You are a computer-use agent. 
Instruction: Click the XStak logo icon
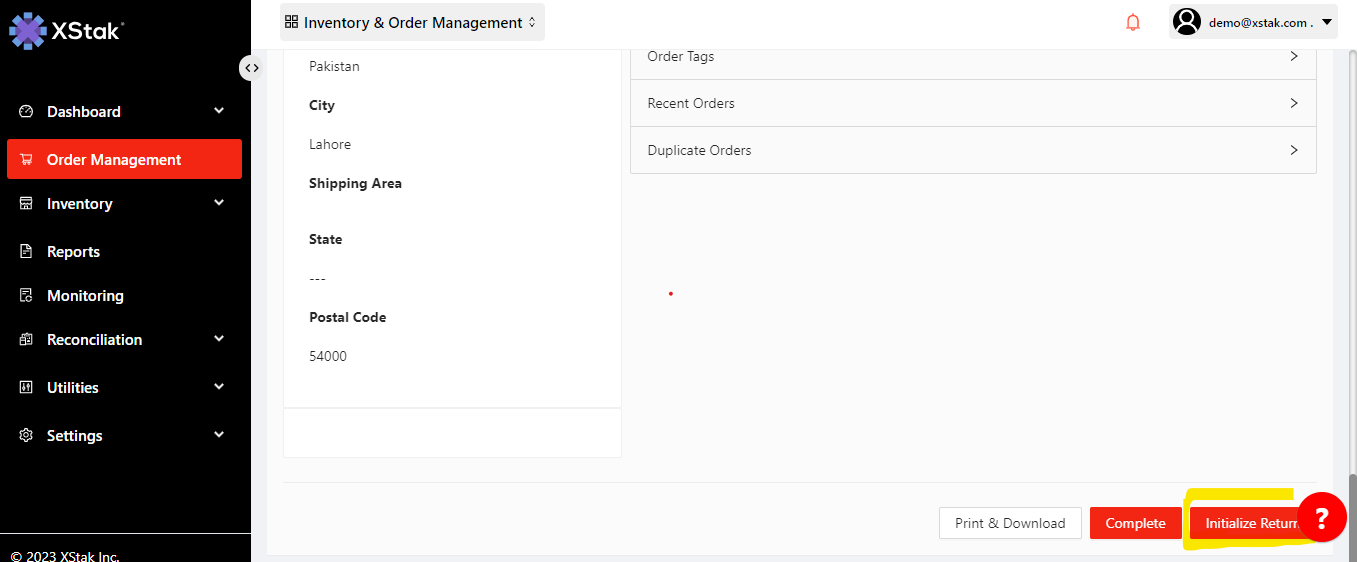(27, 30)
